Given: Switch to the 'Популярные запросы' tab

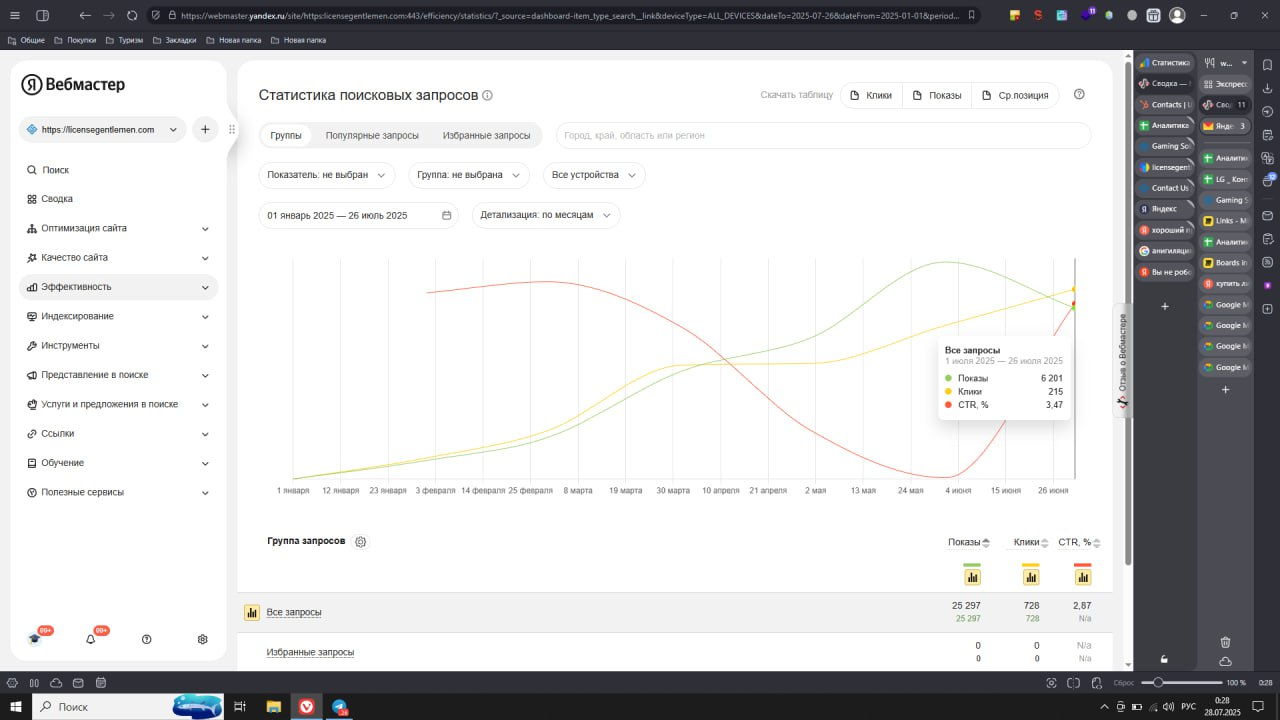Looking at the screenshot, I should 372,135.
